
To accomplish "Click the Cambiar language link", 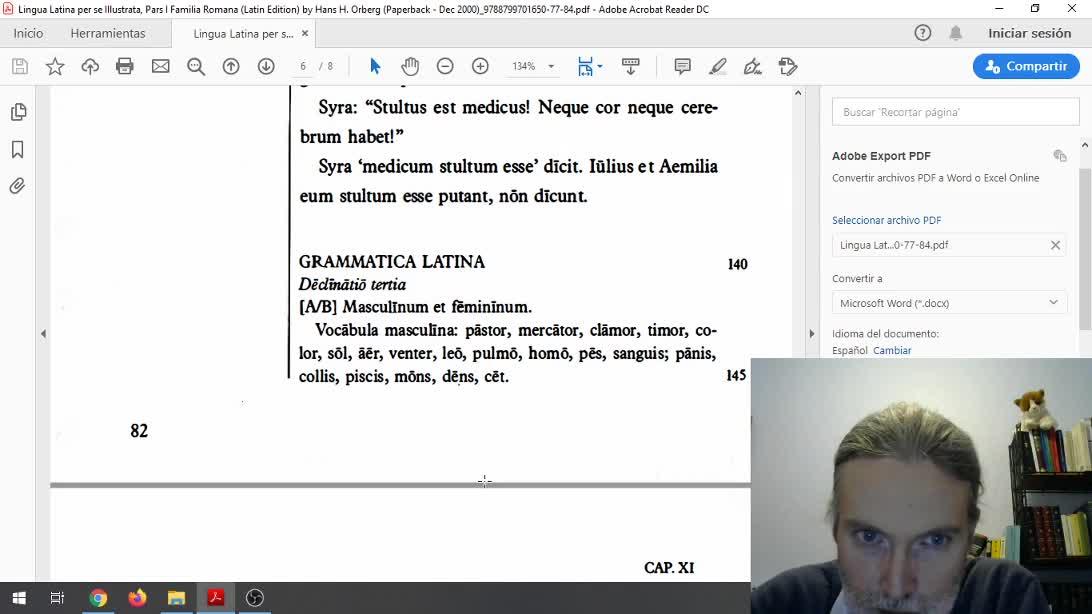I will [x=892, y=351].
